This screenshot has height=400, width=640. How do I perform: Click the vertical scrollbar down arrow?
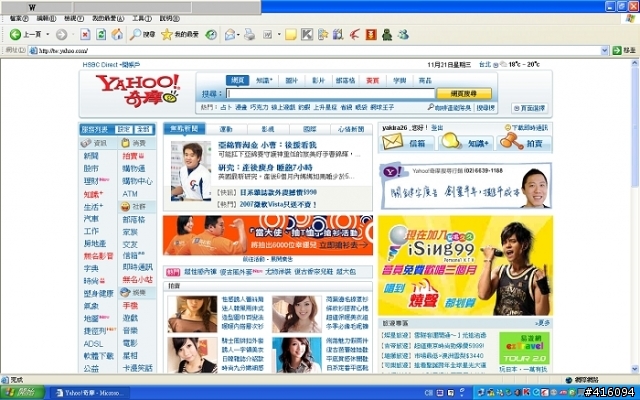[x=635, y=369]
